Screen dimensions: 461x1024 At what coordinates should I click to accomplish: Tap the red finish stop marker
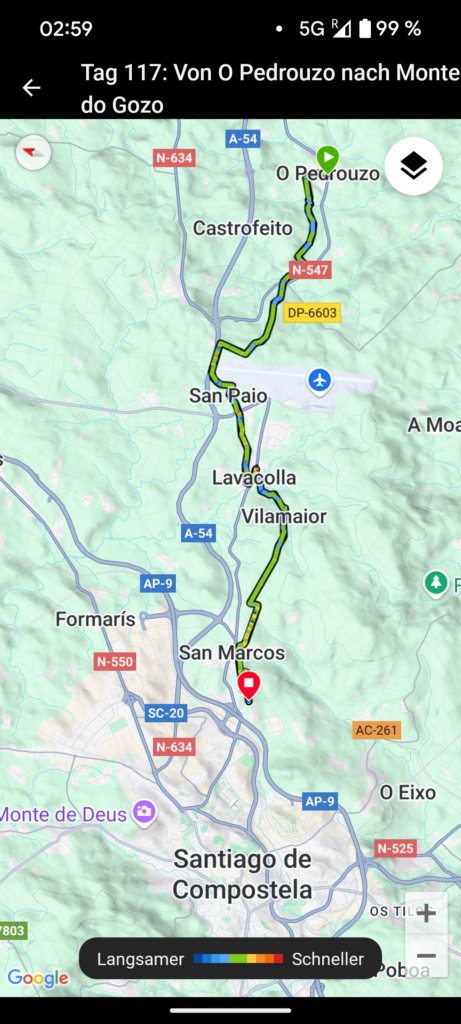click(x=249, y=685)
